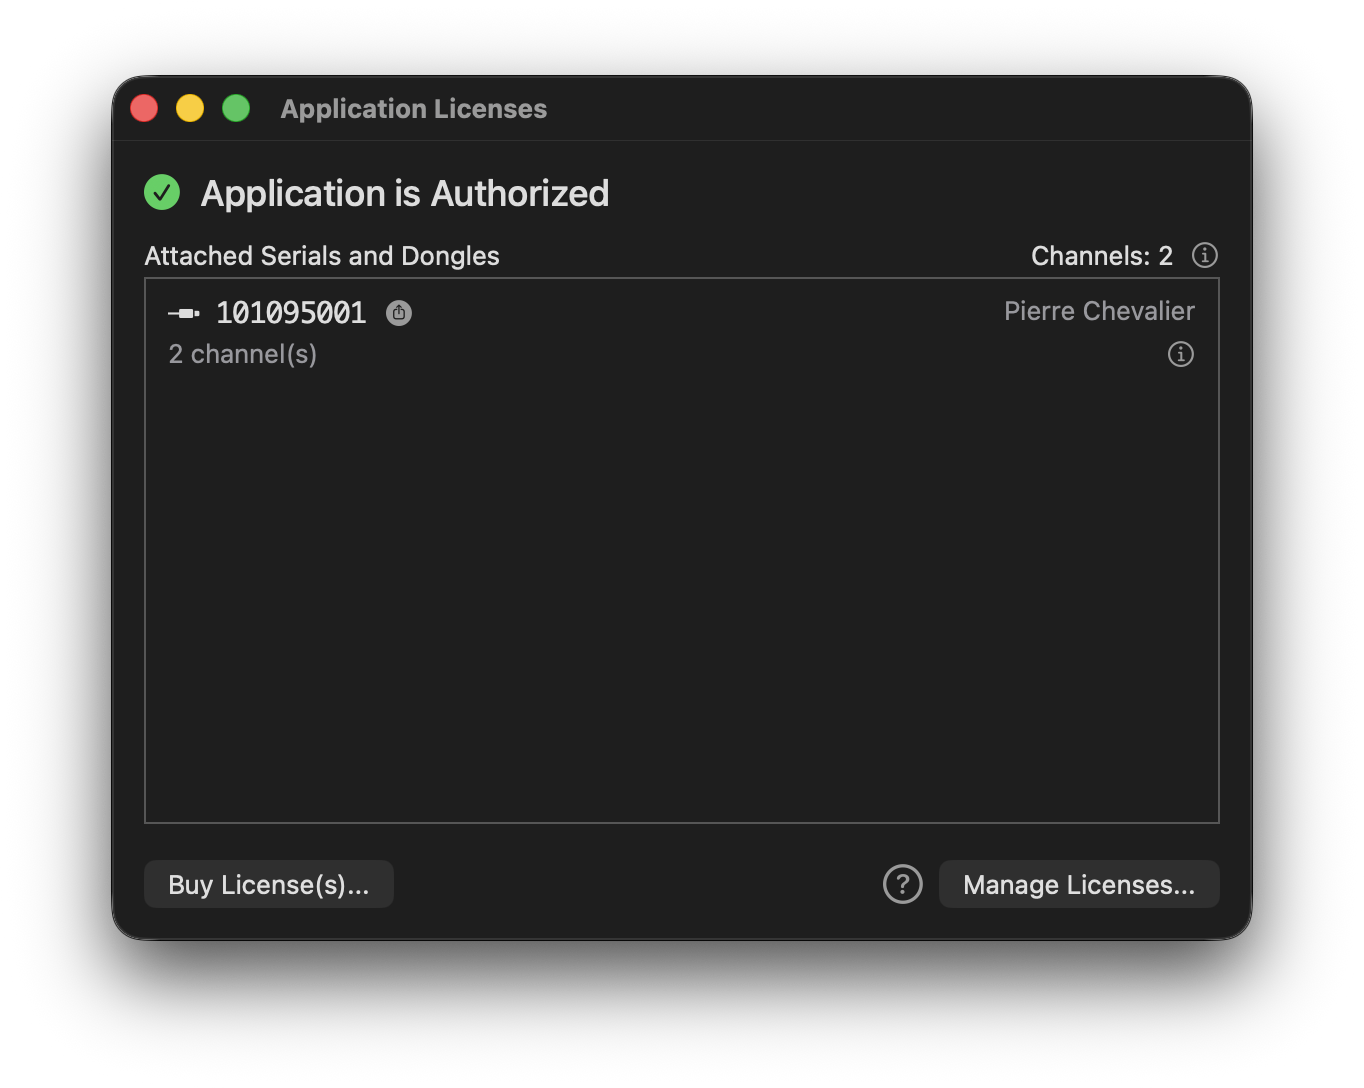The image size is (1364, 1088).
Task: Open the Buy License(s)... dialog
Action: pos(269,884)
